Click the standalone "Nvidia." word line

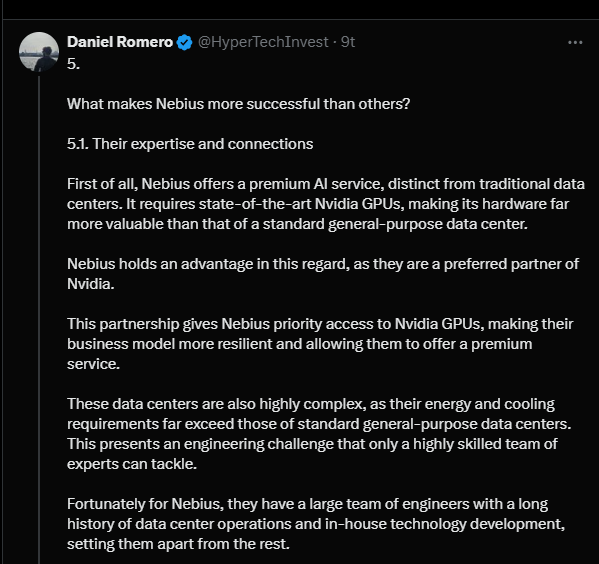(x=91, y=284)
